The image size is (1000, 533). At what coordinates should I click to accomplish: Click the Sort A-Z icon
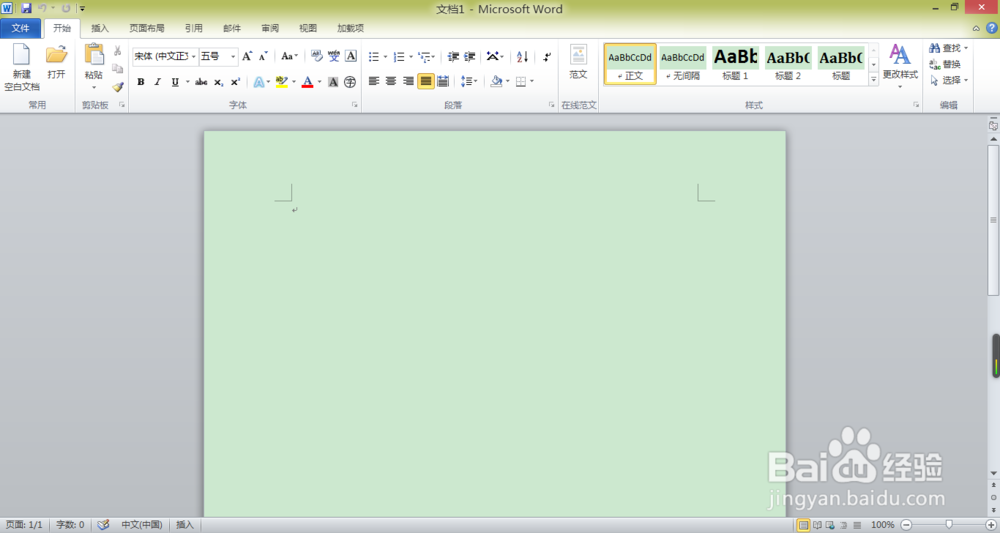click(x=522, y=57)
